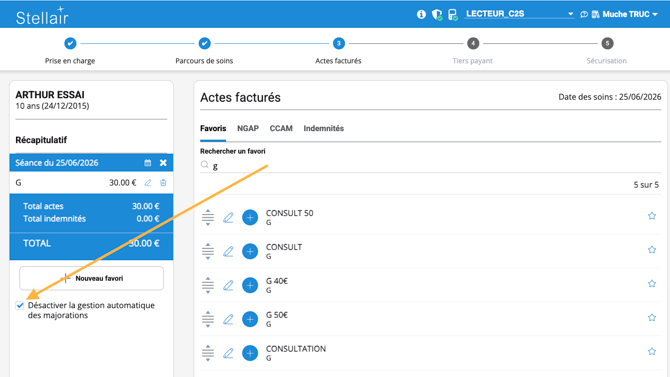
Task: Toggle star on G 50€ favorite
Action: coord(652,318)
